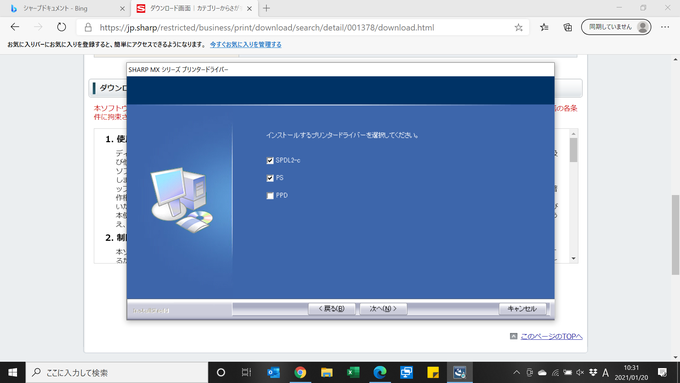Open the notification center icon
The image size is (680, 383).
click(662, 372)
